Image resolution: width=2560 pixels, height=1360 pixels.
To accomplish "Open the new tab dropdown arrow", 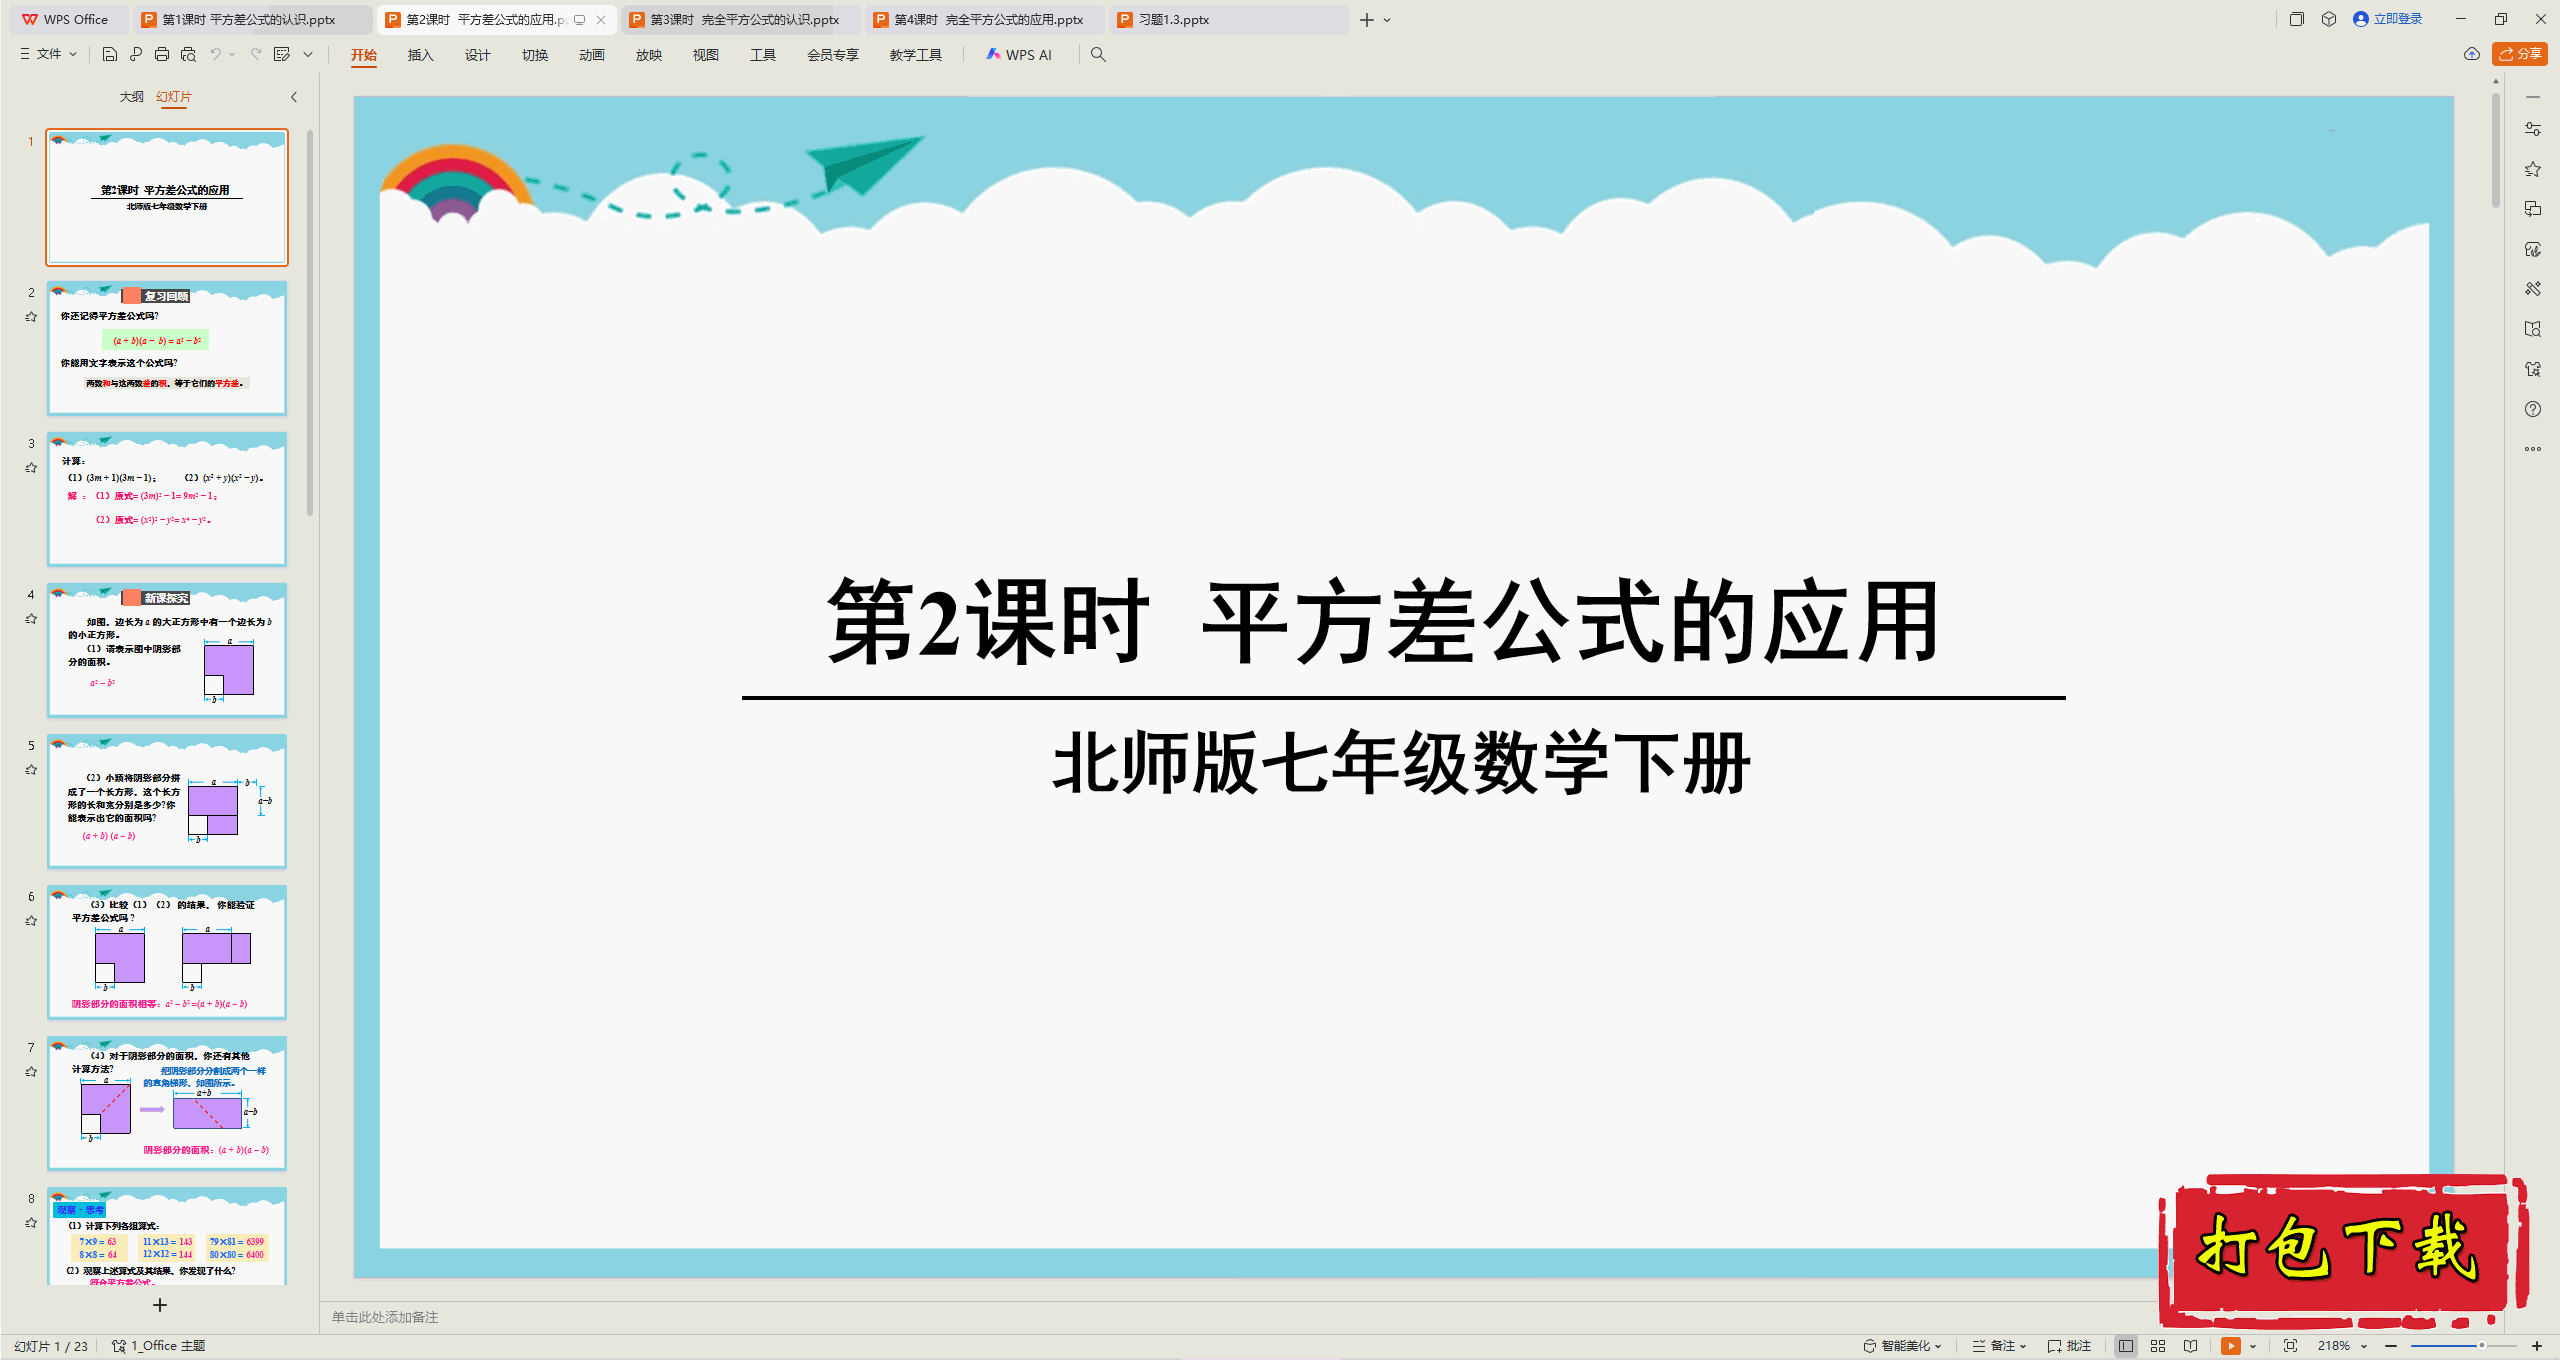I will [1387, 20].
